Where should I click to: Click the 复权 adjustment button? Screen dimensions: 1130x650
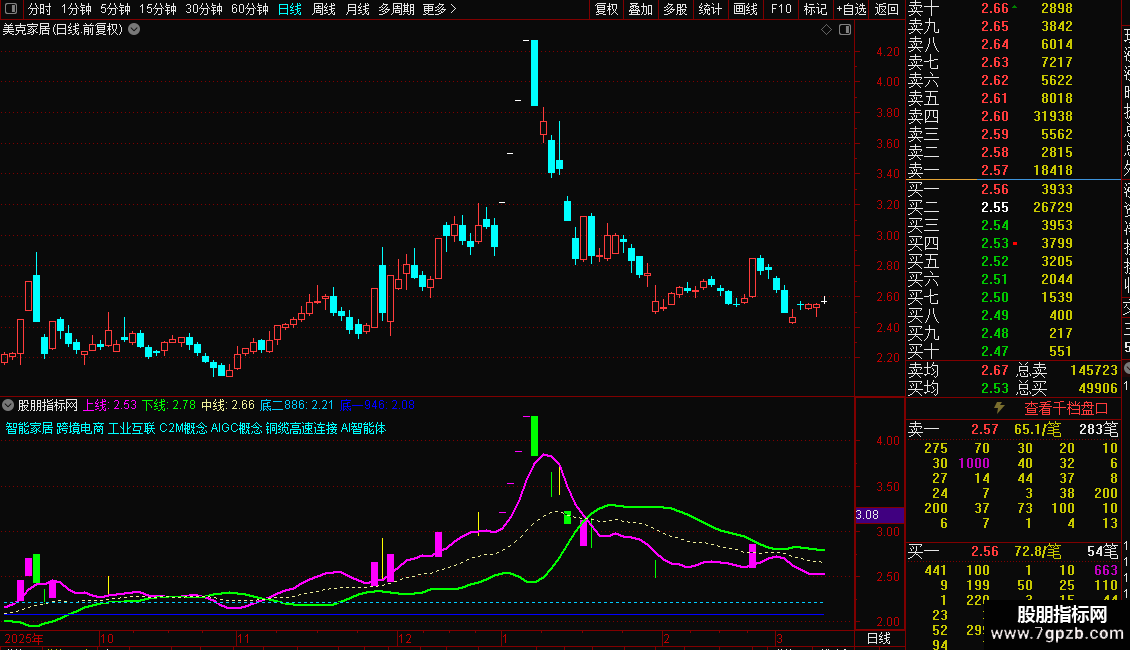coord(606,9)
